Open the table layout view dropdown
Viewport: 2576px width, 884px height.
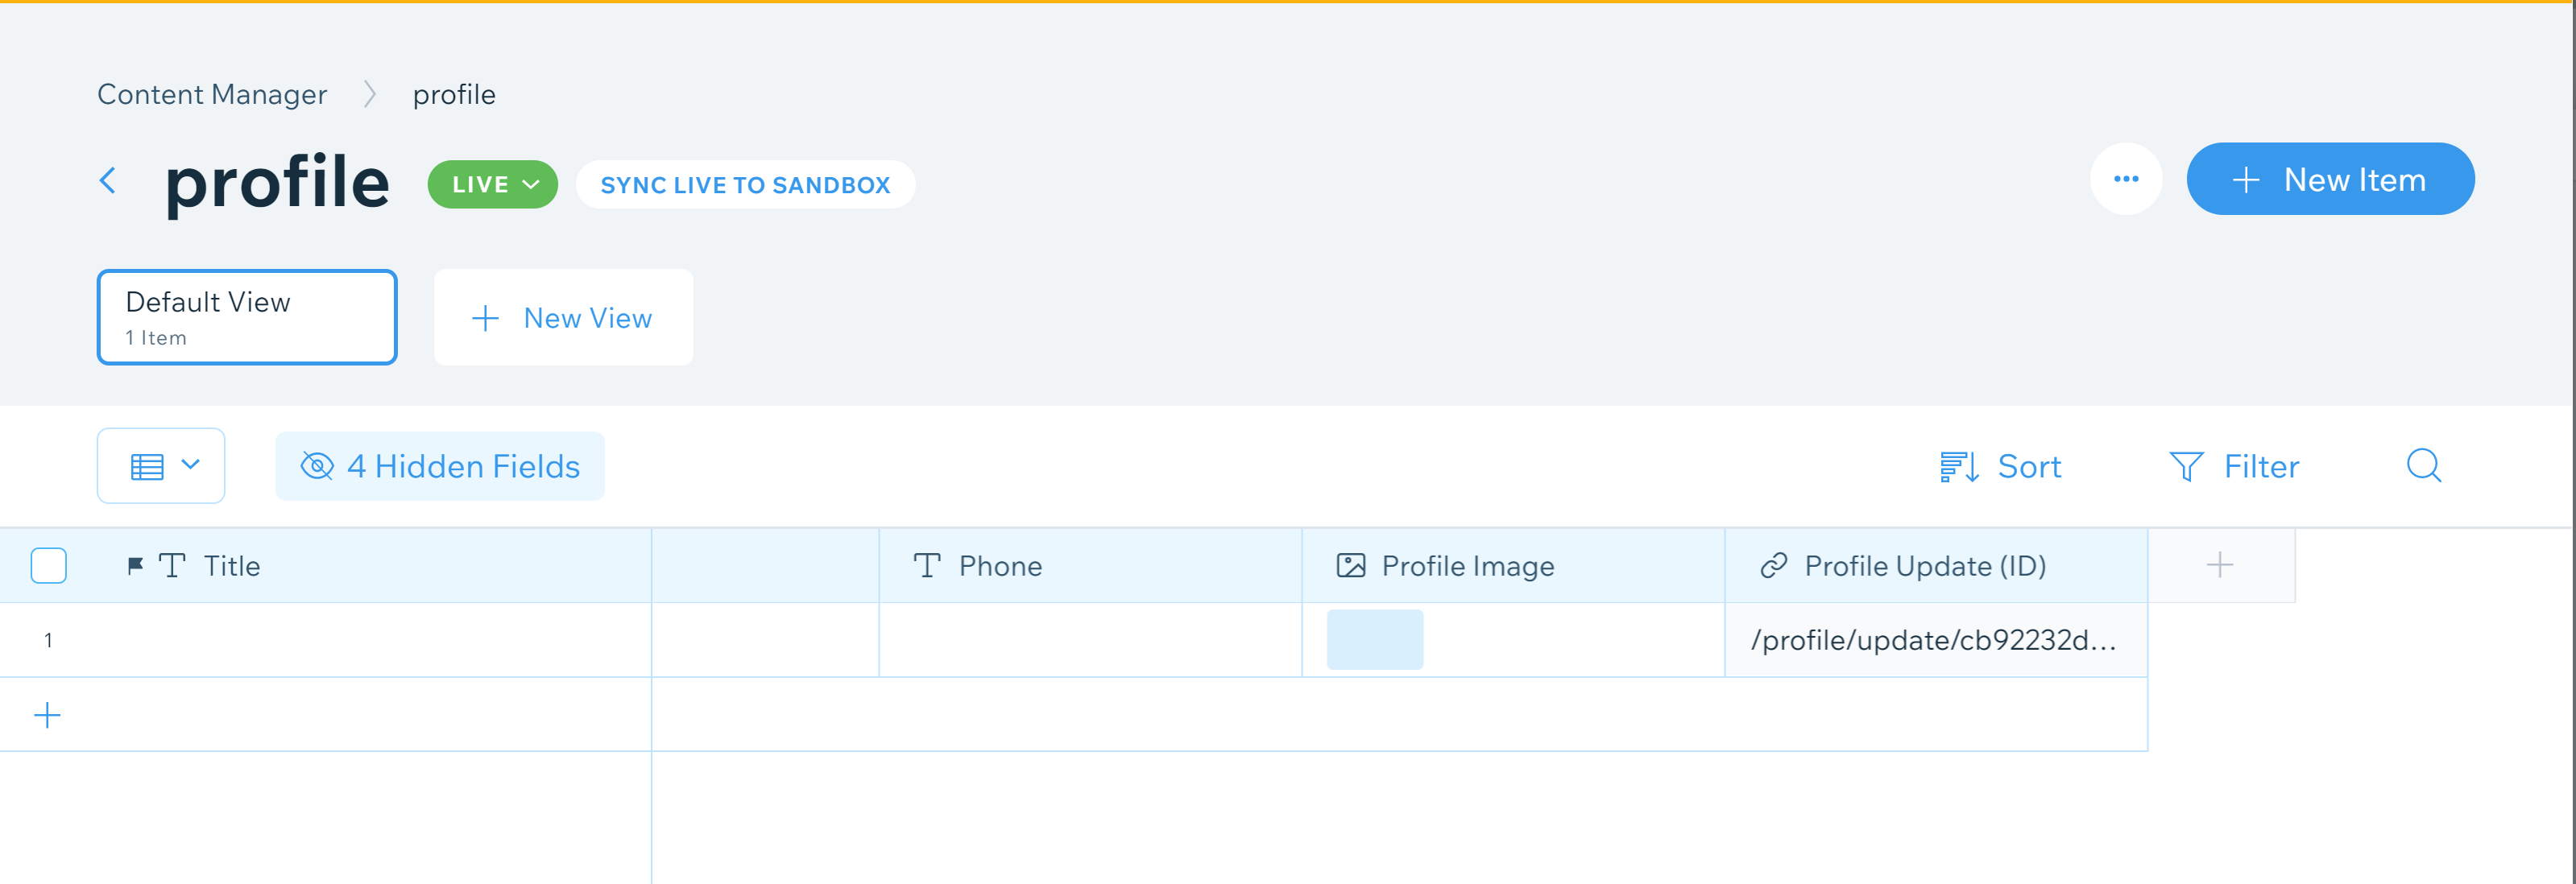161,466
